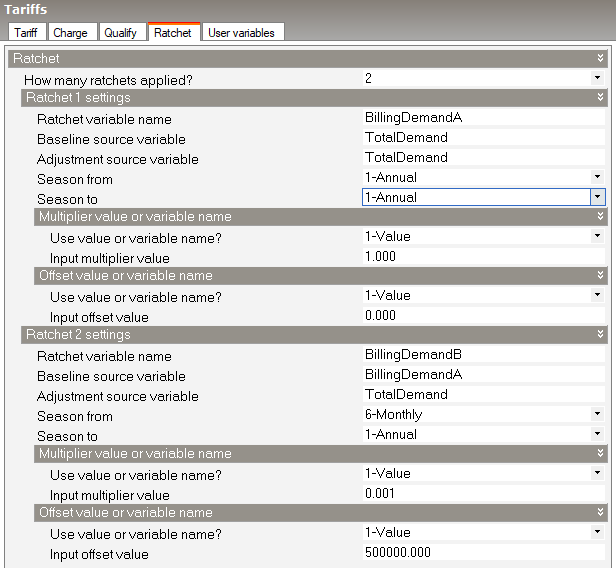Select the Qualify tab
Image resolution: width=616 pixels, height=568 pixels.
(121, 33)
